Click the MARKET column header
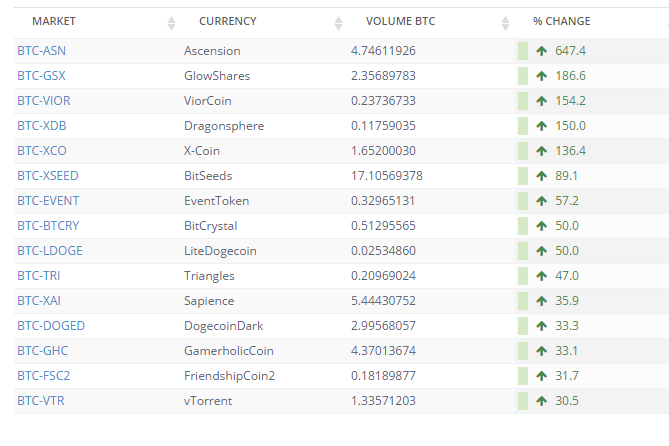This screenshot has width=669, height=446. pos(54,21)
